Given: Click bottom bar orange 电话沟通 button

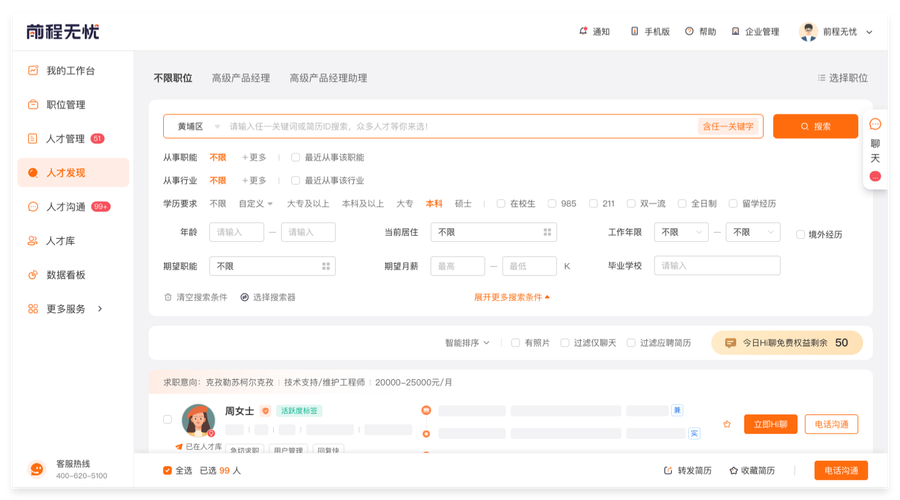Looking at the screenshot, I should 841,471.
